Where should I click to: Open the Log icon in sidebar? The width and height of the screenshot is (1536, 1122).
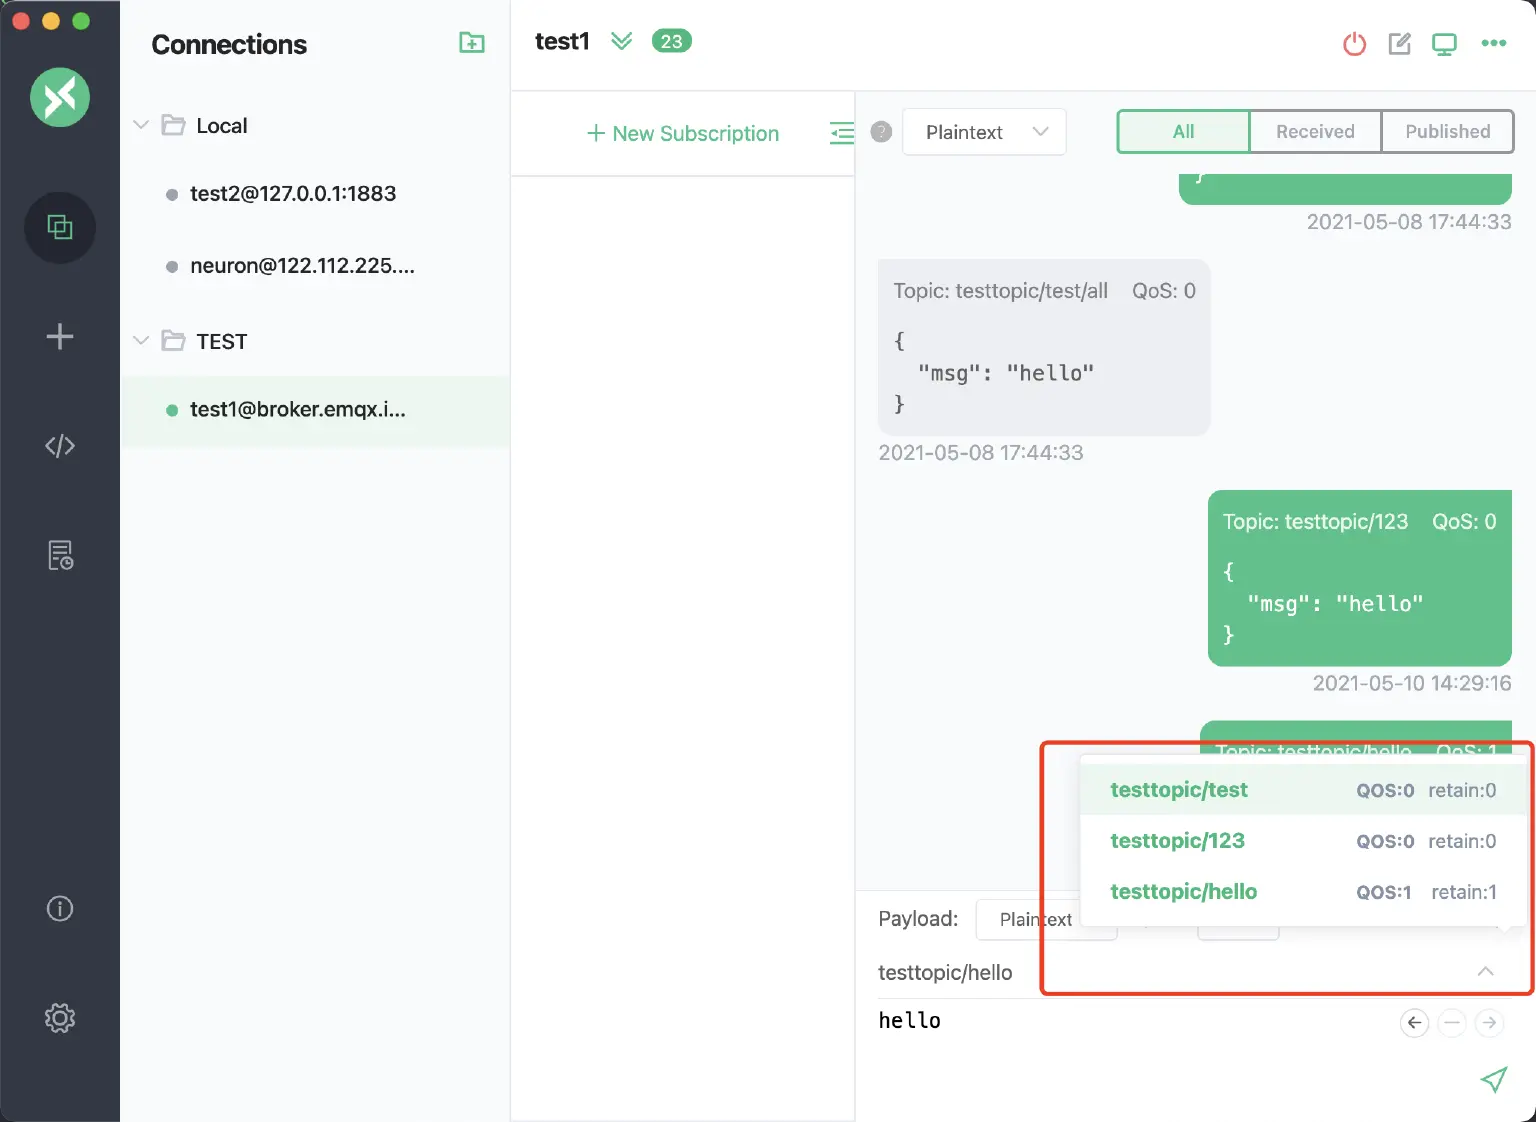coord(60,555)
